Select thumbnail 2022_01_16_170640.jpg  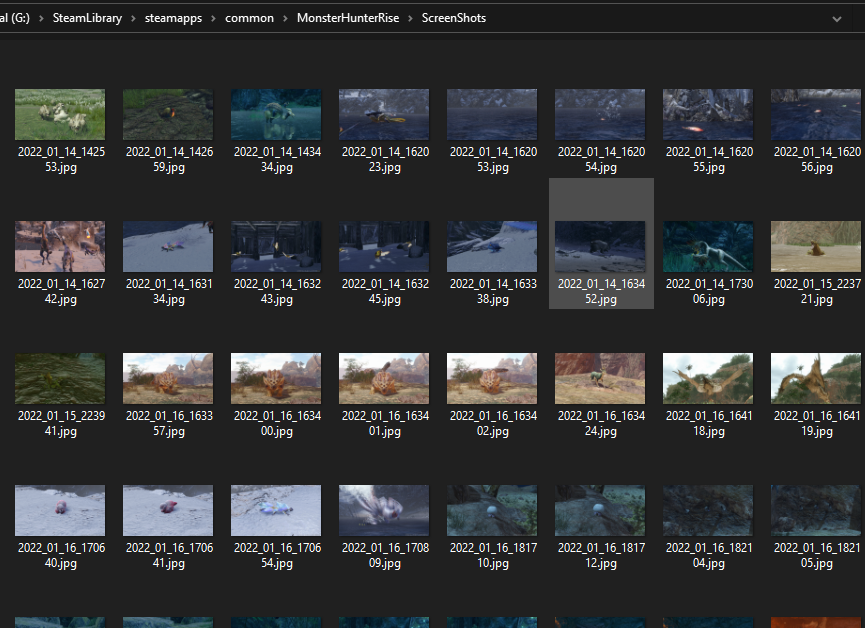[60, 510]
